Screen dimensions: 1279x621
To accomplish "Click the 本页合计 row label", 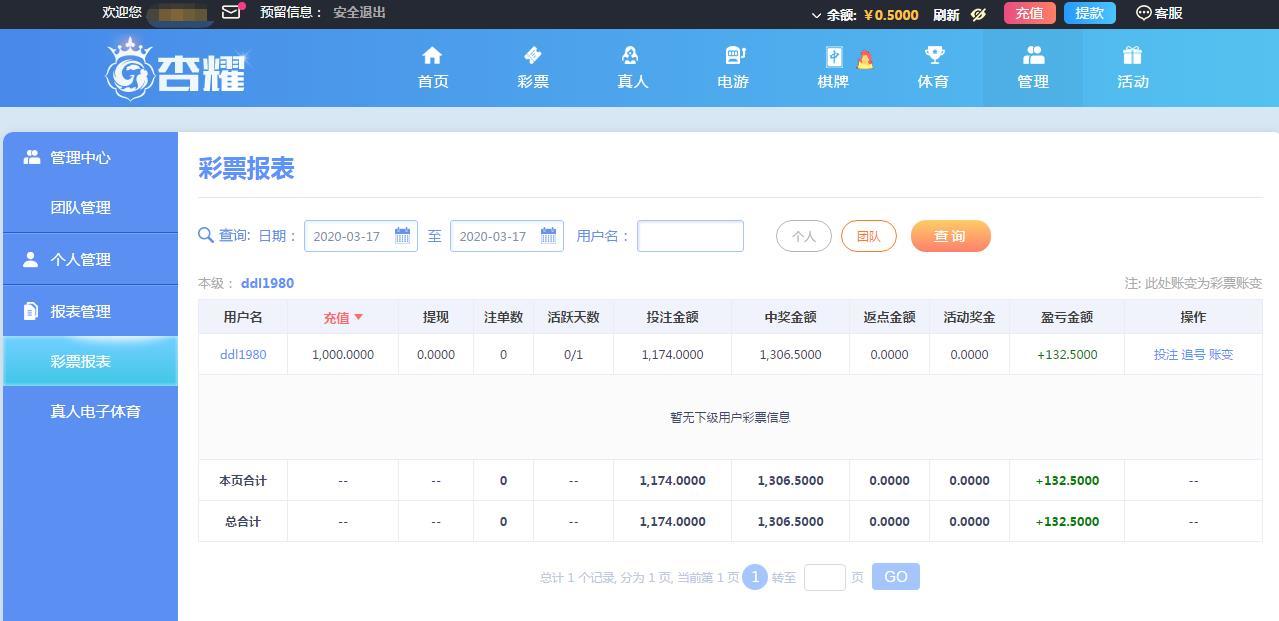I will point(243,480).
